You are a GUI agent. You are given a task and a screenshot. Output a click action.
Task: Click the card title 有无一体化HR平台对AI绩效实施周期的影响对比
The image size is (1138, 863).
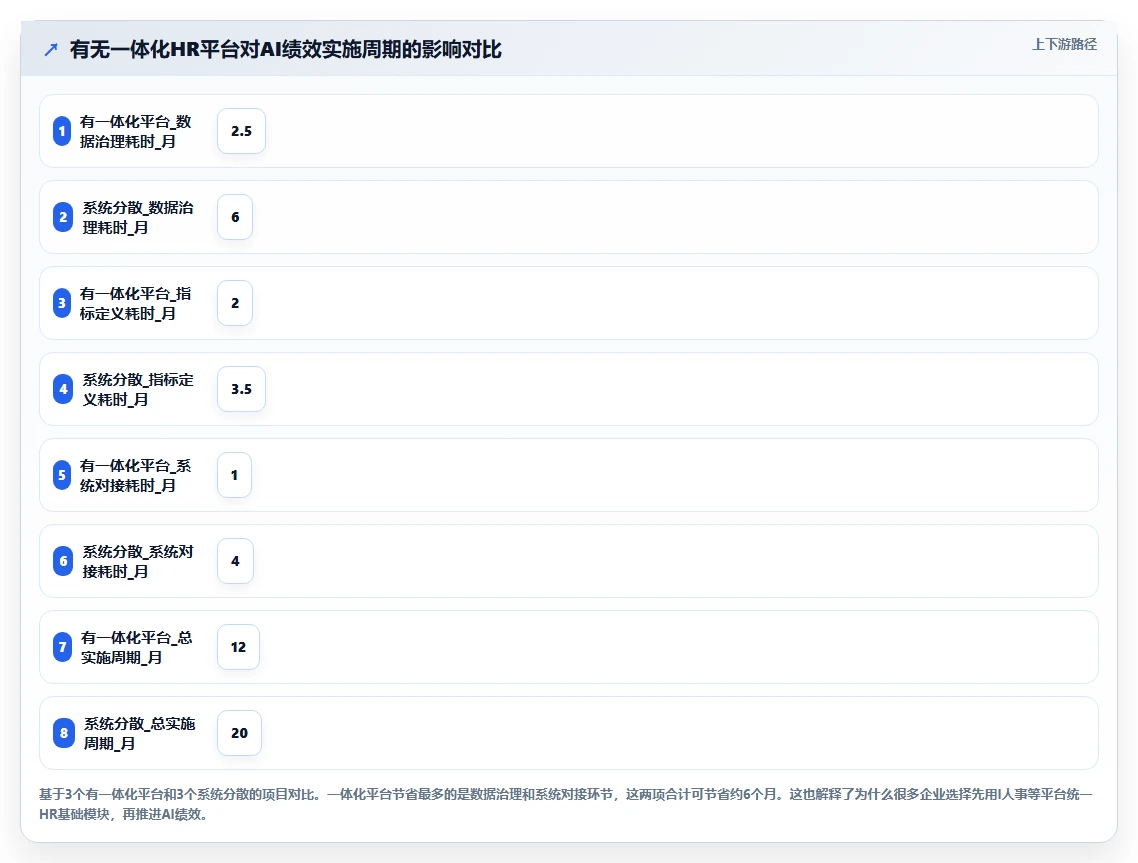[285, 49]
